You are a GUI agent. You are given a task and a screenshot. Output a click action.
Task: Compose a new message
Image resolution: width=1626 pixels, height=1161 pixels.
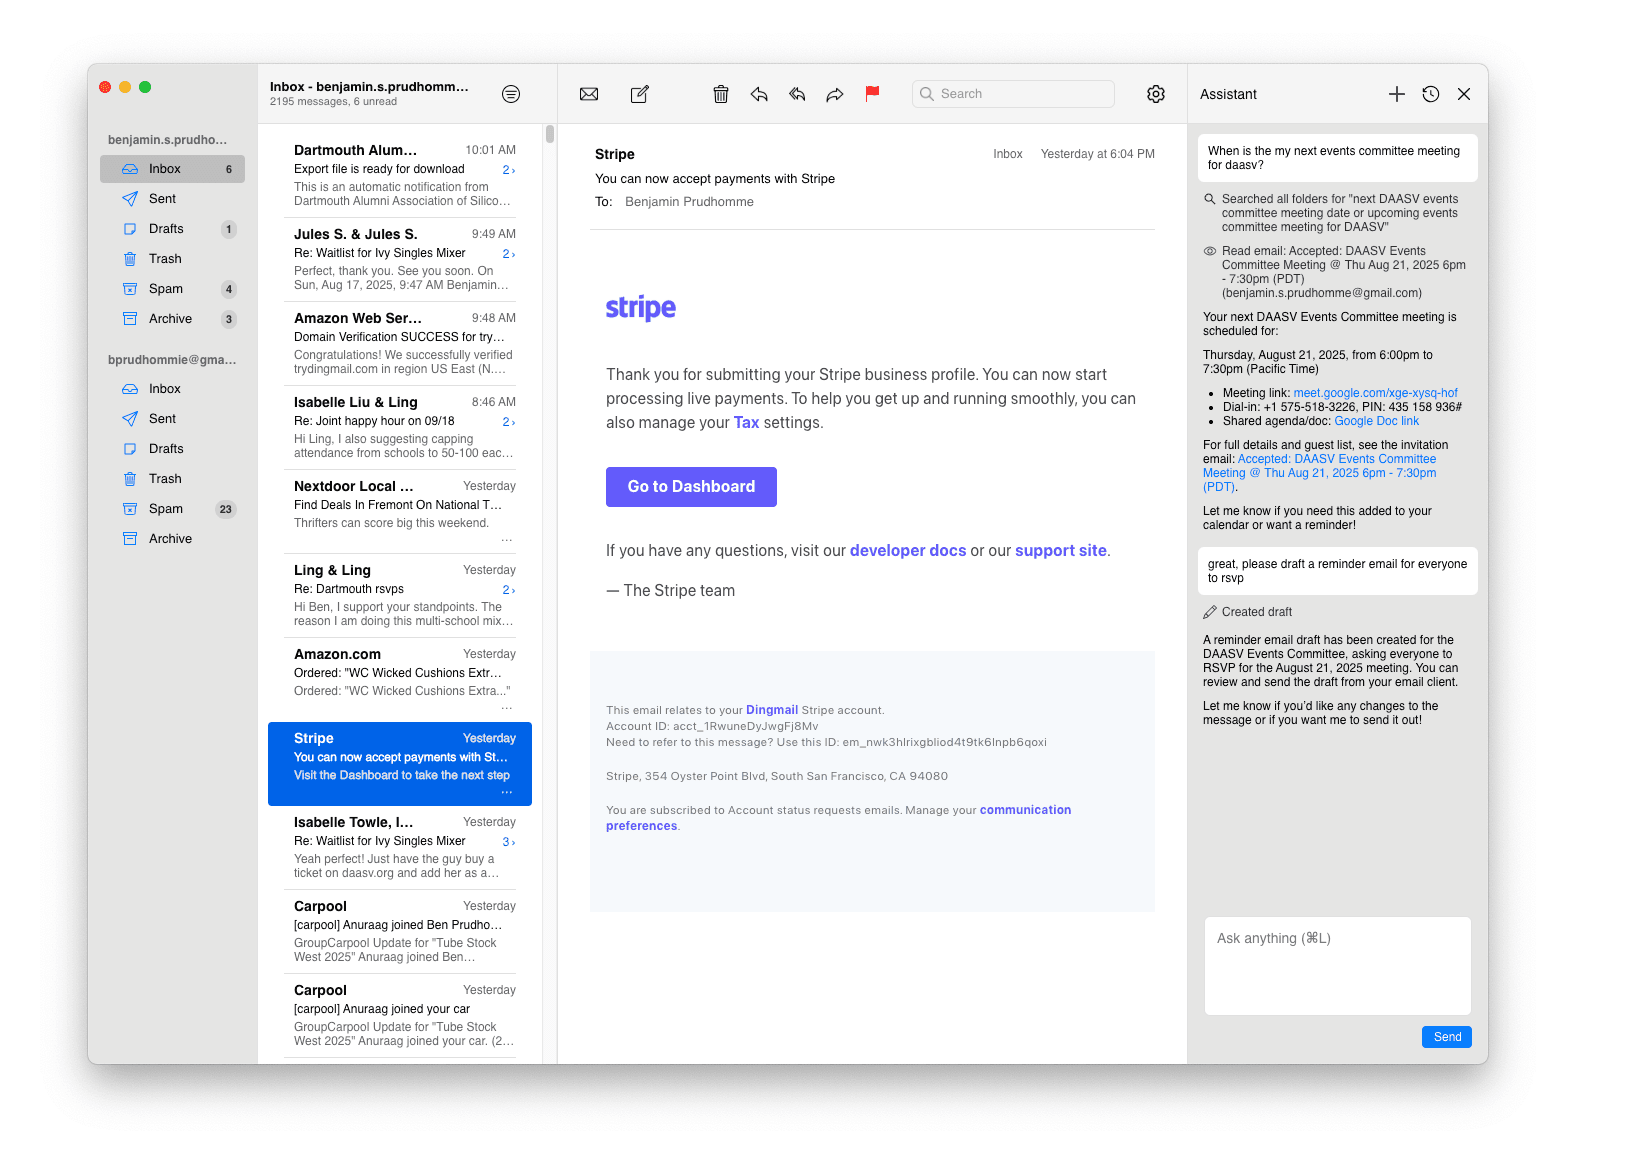[x=640, y=94]
